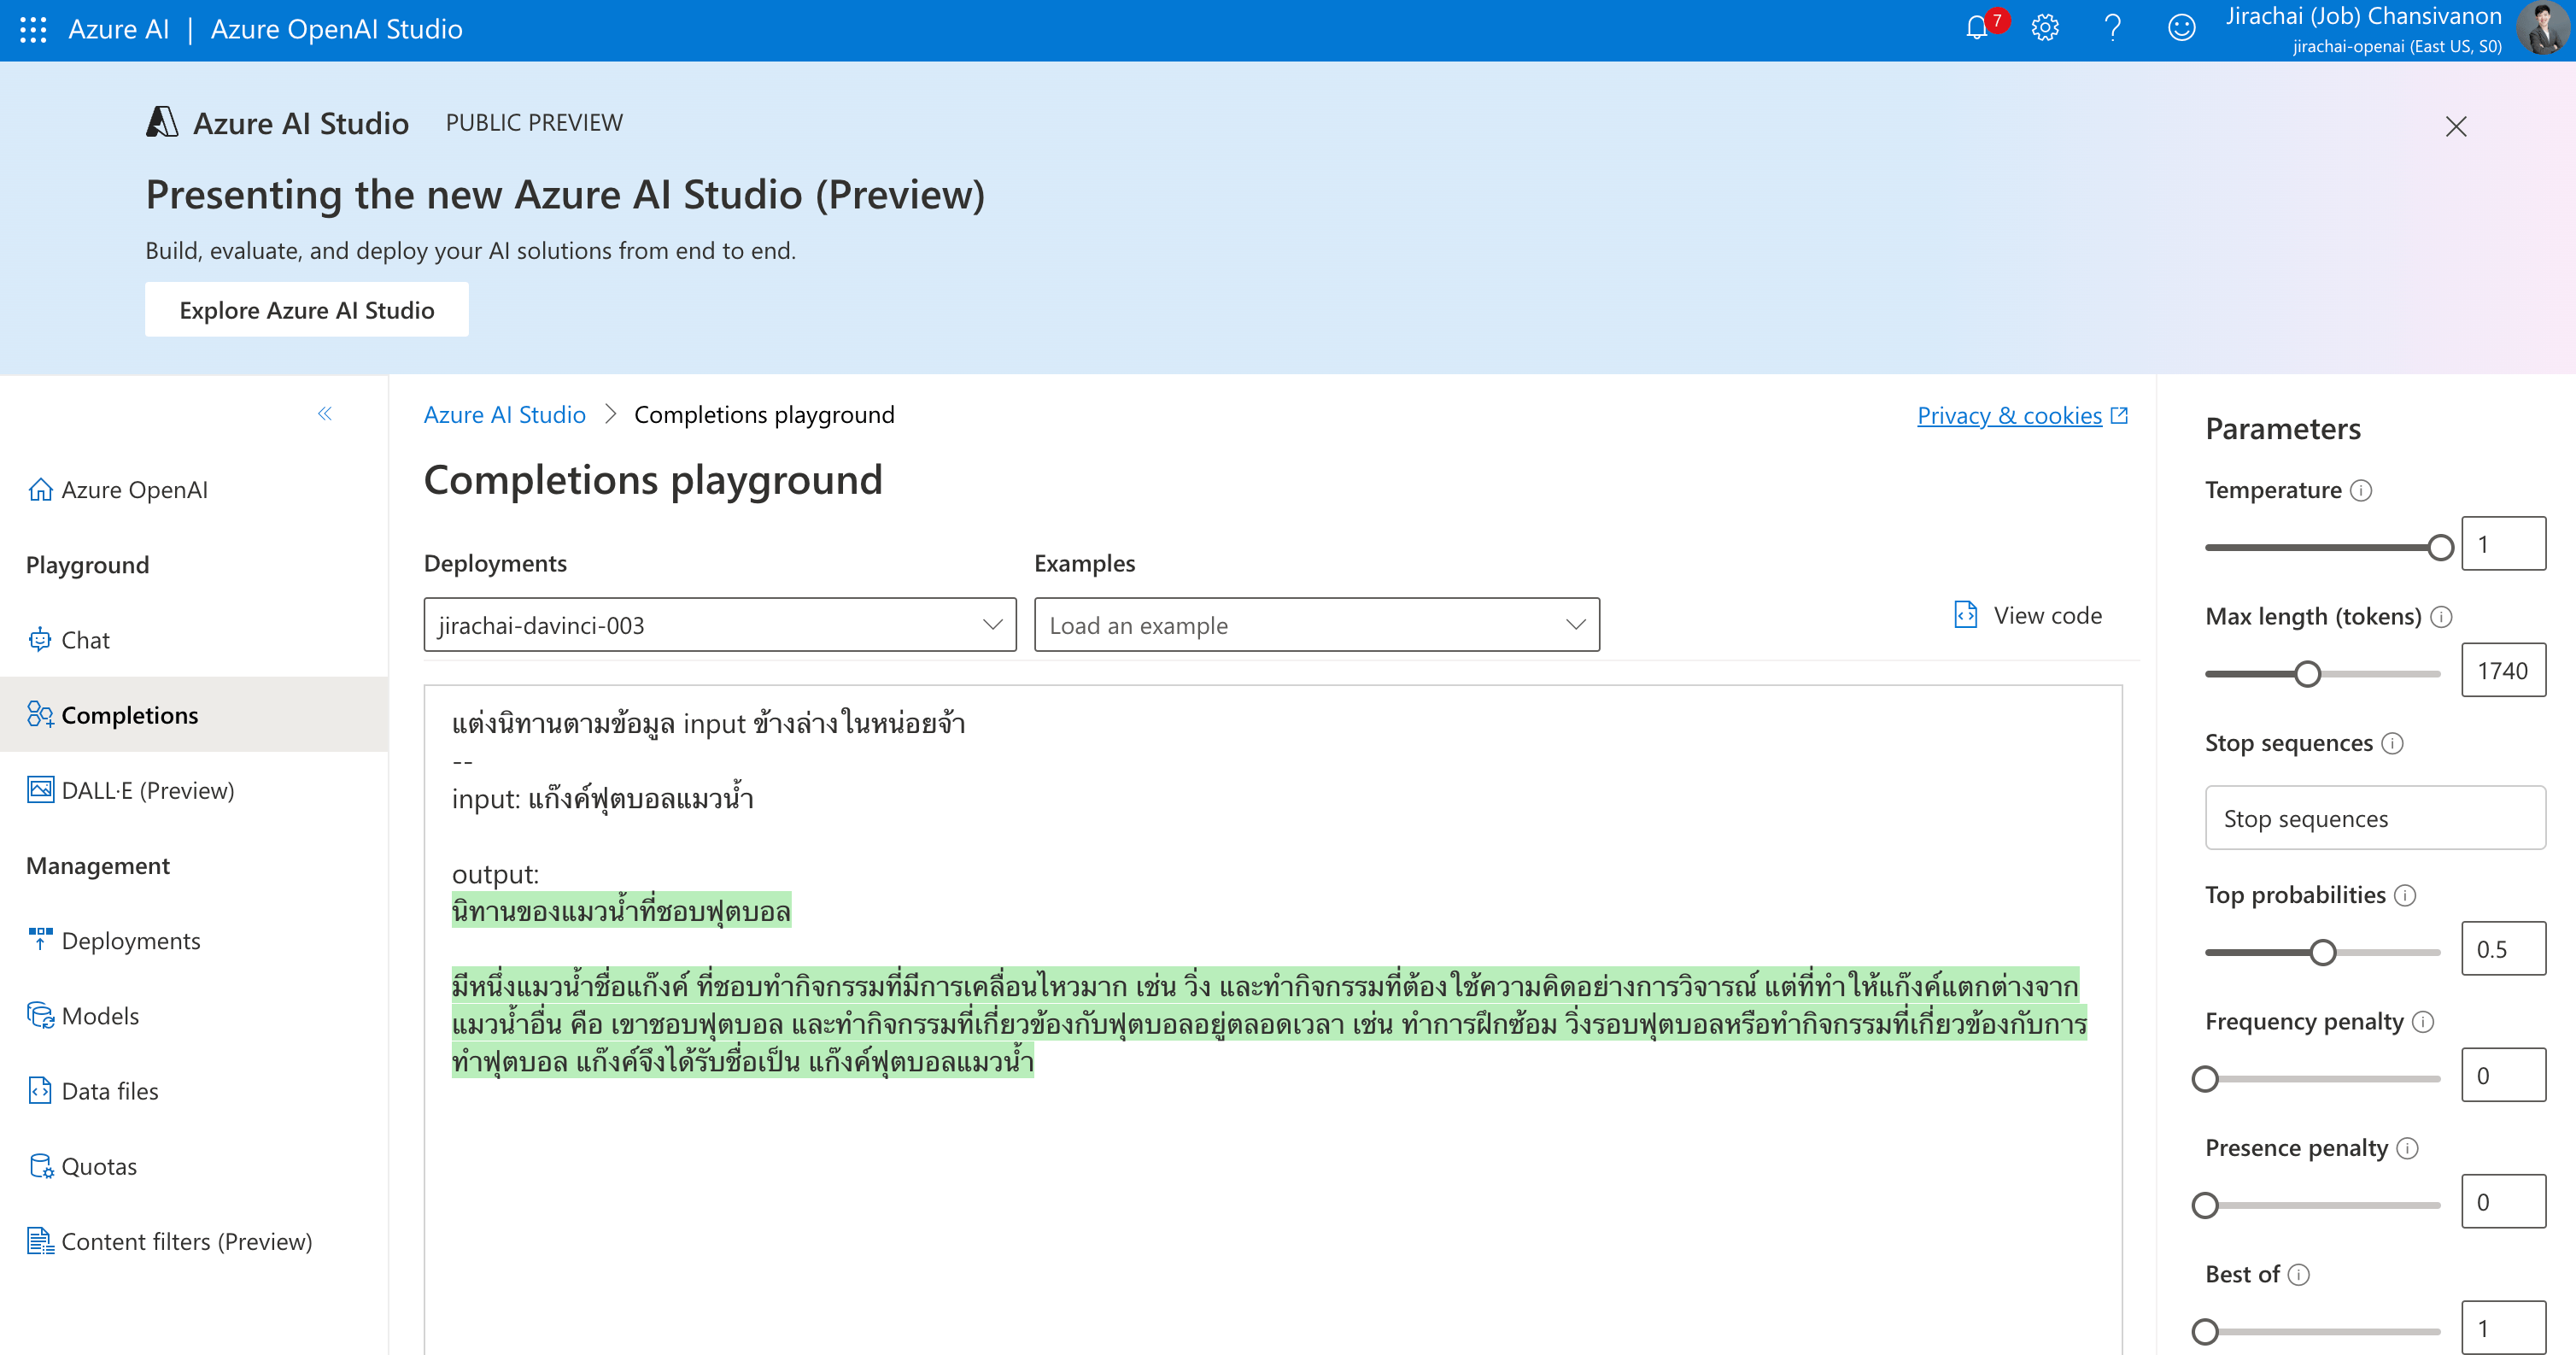The height and width of the screenshot is (1355, 2576).
Task: Open the settings gear icon
Action: (x=2045, y=28)
